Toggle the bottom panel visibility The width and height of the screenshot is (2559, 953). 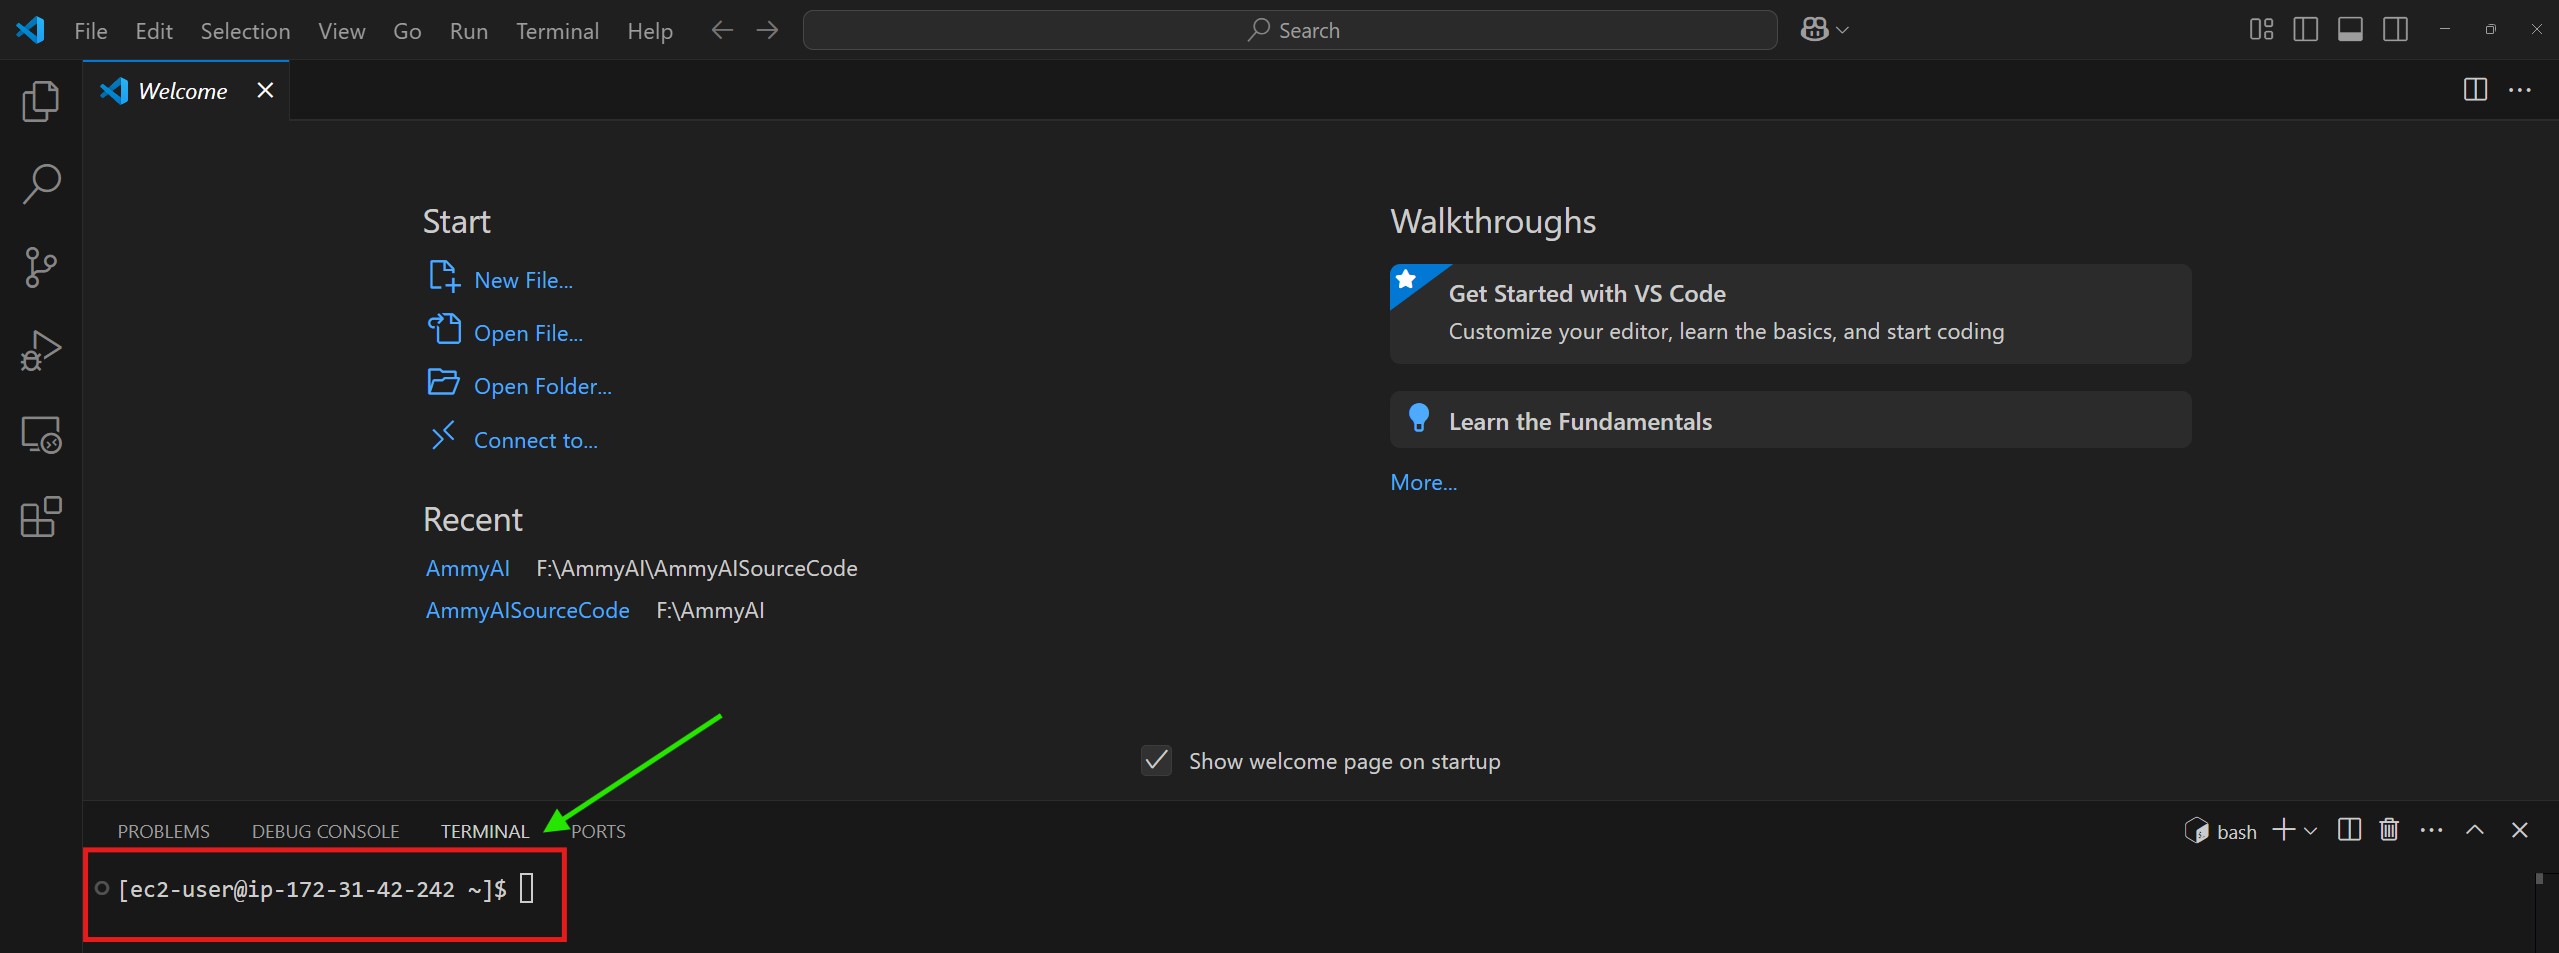click(x=2350, y=30)
